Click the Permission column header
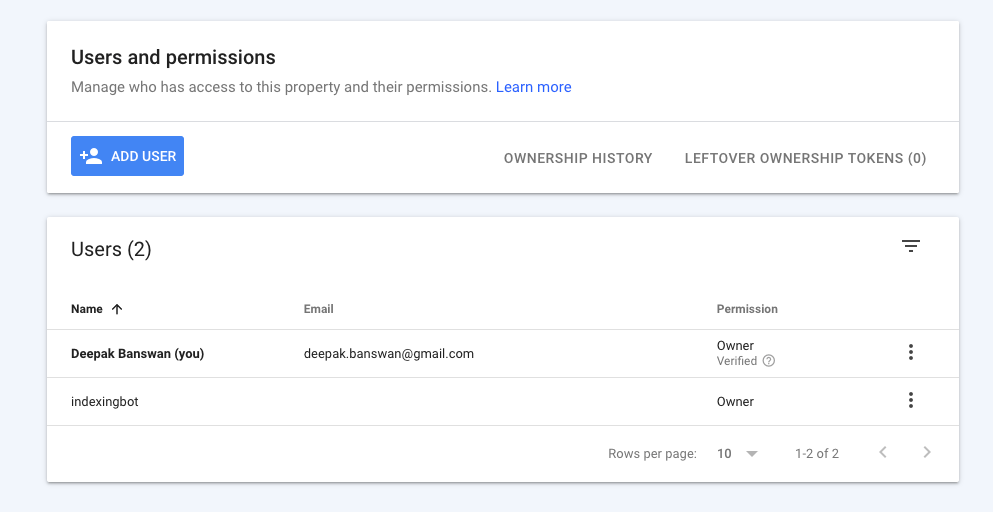Screen dimensions: 993x512 click(x=747, y=309)
